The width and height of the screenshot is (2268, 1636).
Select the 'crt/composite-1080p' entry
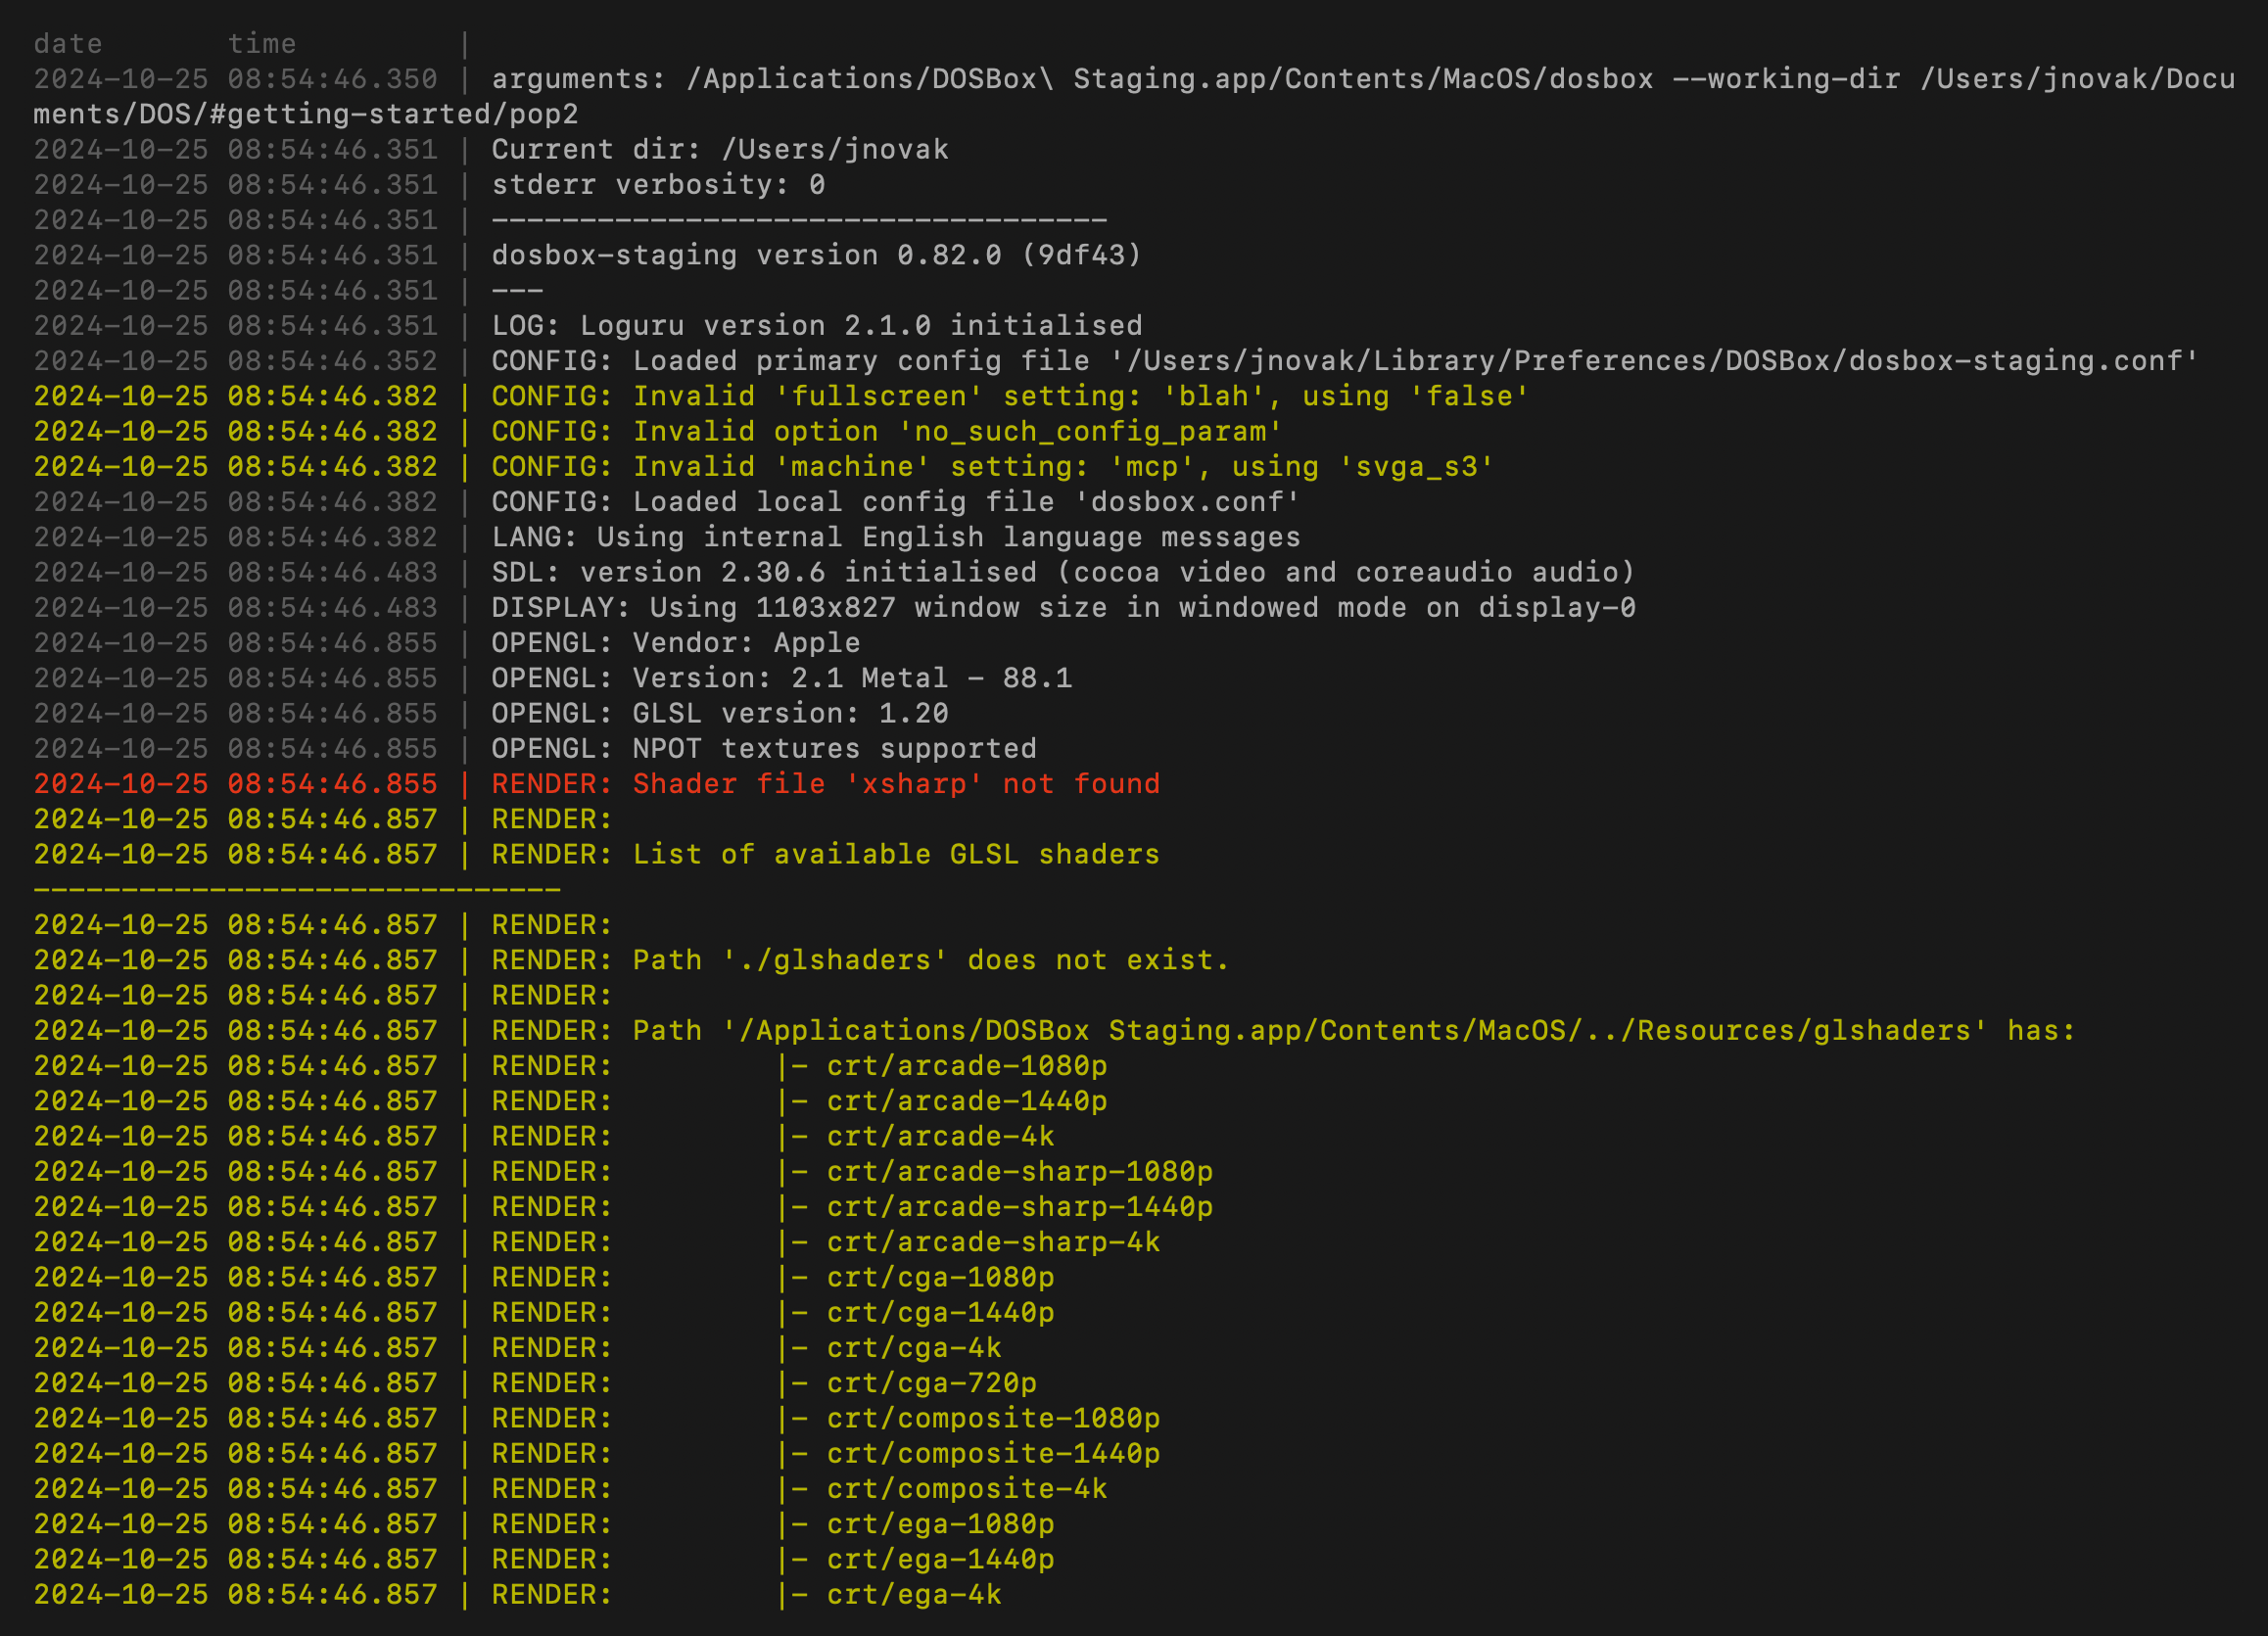[993, 1419]
